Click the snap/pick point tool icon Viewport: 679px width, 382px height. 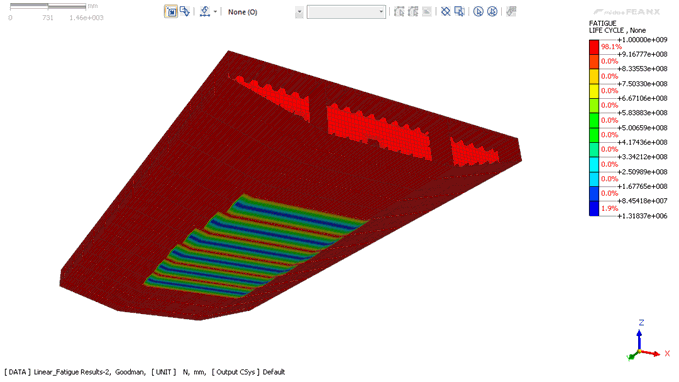pyautogui.click(x=205, y=12)
